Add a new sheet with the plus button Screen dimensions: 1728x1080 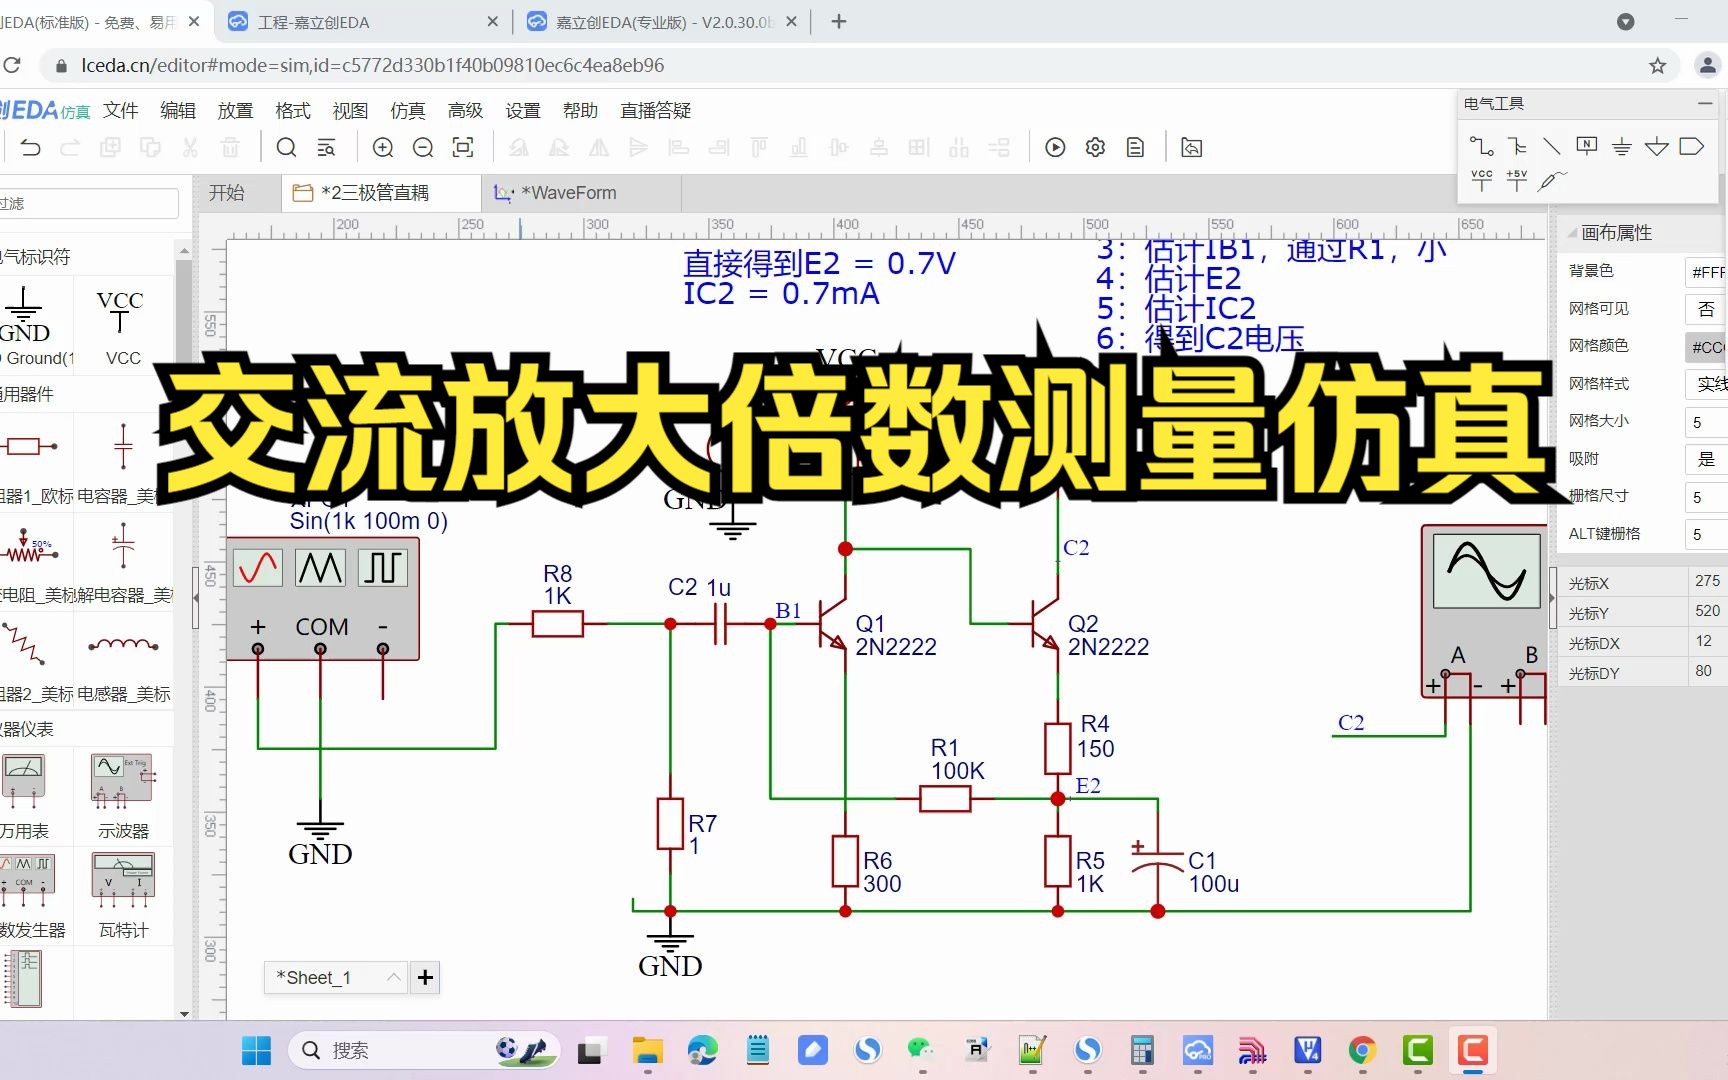(x=425, y=977)
